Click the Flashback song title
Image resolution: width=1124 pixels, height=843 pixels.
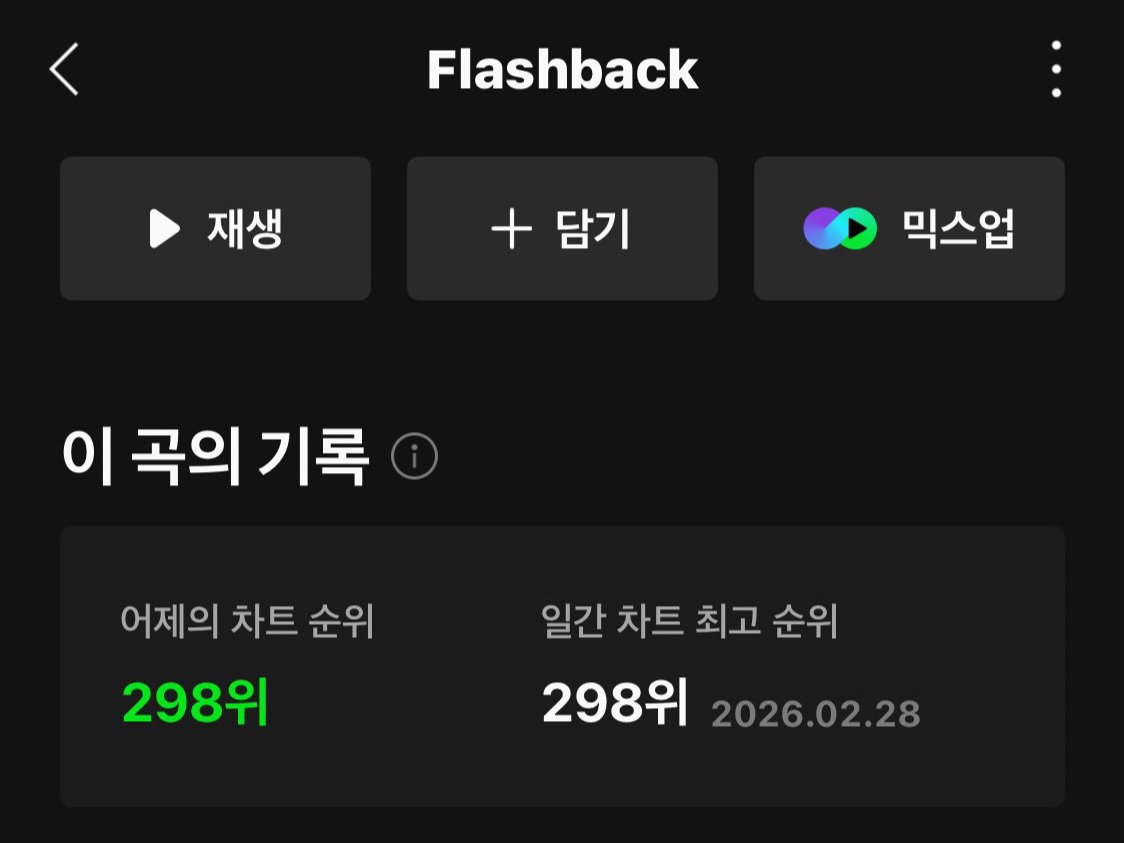(x=563, y=70)
